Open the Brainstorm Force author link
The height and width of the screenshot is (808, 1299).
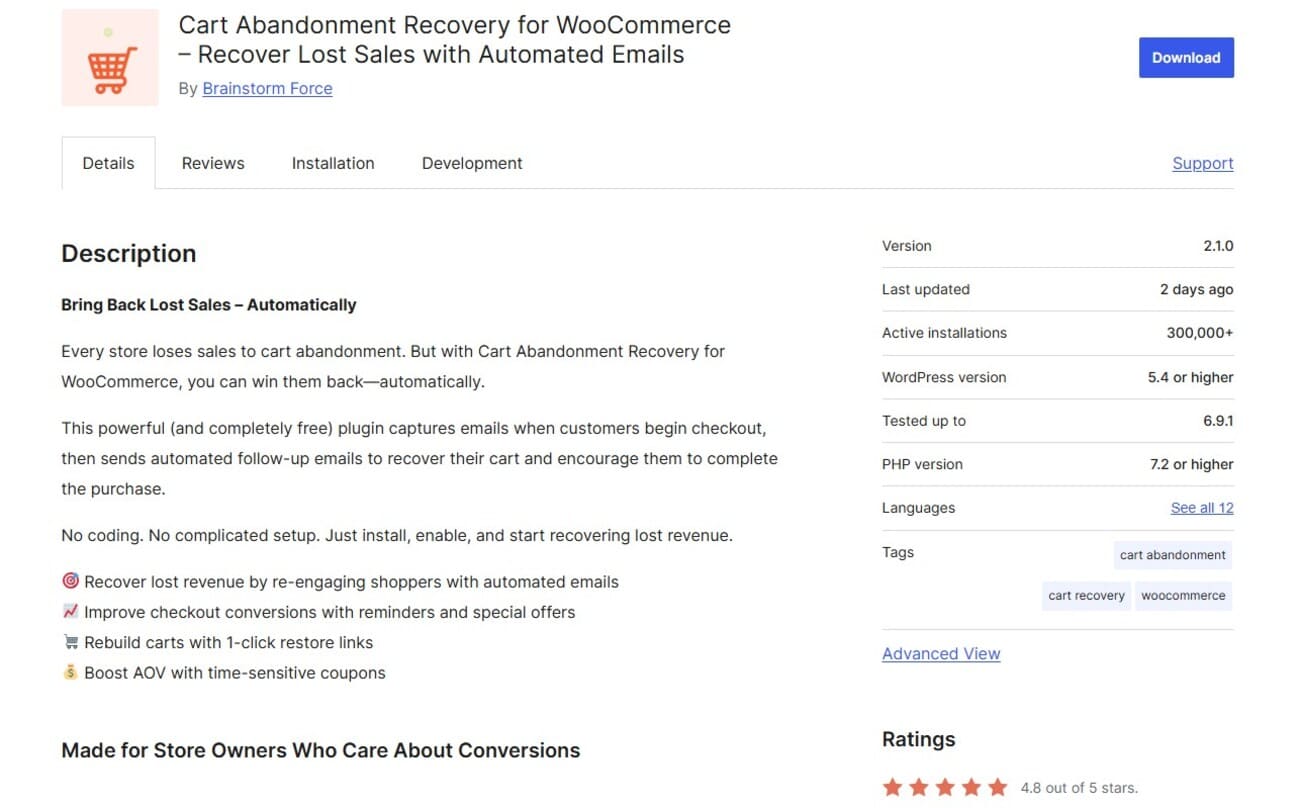tap(267, 88)
